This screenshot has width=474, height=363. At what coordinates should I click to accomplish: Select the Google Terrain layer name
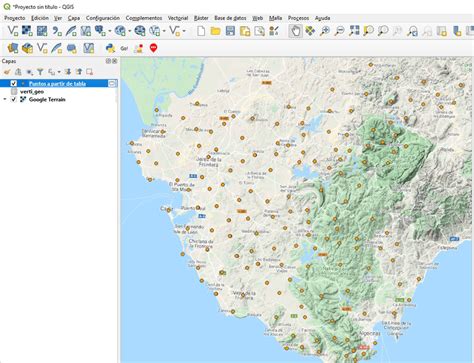coord(47,99)
